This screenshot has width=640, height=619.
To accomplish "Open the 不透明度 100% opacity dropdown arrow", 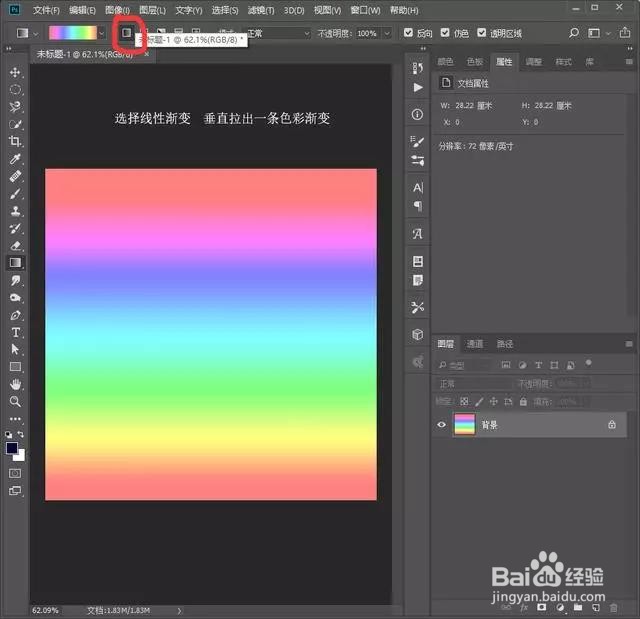I will pyautogui.click(x=387, y=33).
